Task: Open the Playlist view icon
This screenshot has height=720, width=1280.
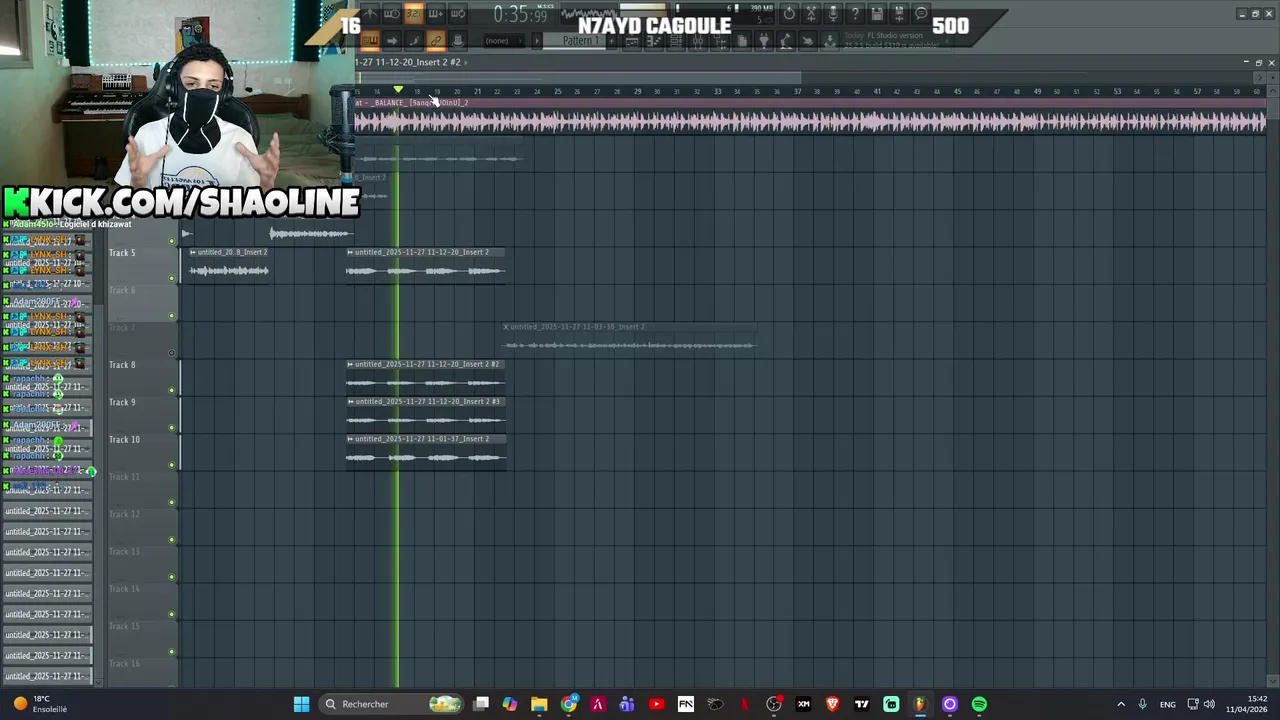Action: point(632,41)
